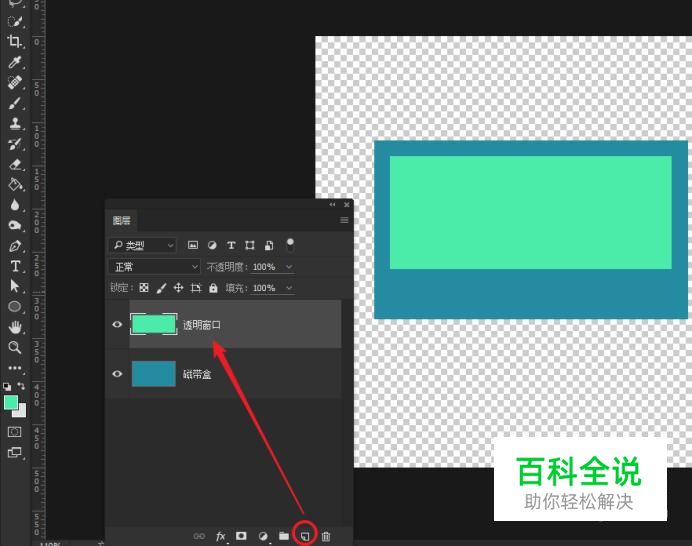Lock image pixels with brush icon
This screenshot has width=692, height=546.
tap(161, 288)
